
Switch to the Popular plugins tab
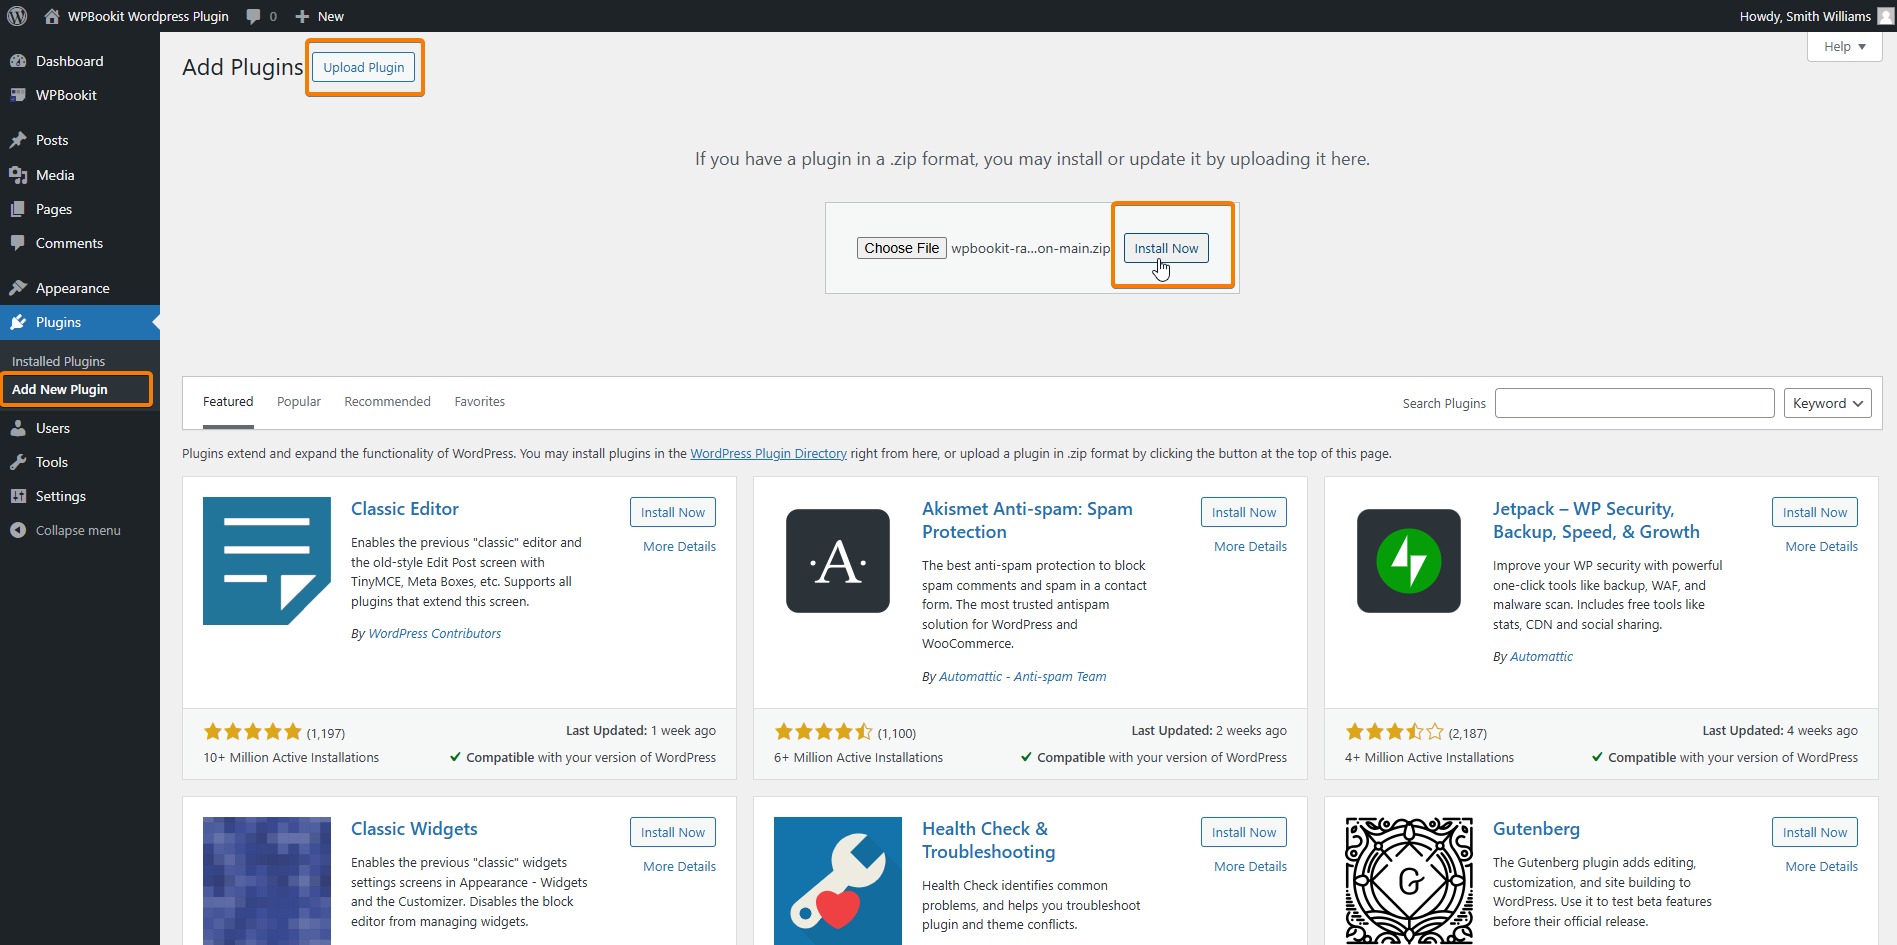pos(298,401)
